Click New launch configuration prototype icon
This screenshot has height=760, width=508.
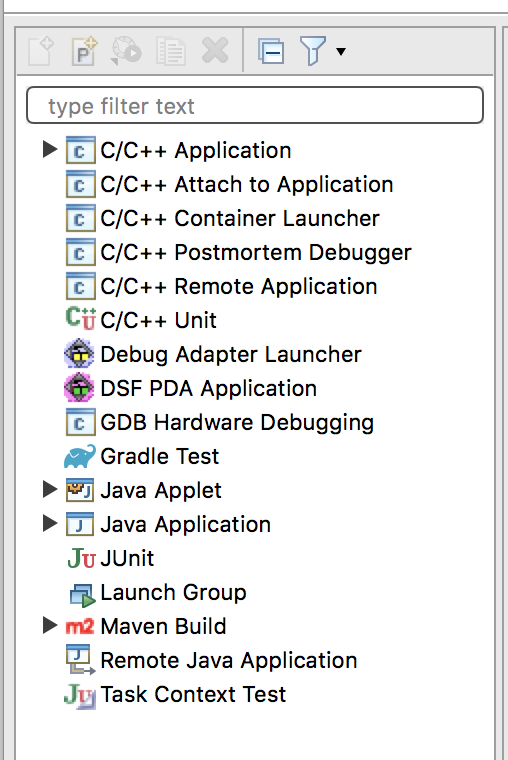(84, 51)
